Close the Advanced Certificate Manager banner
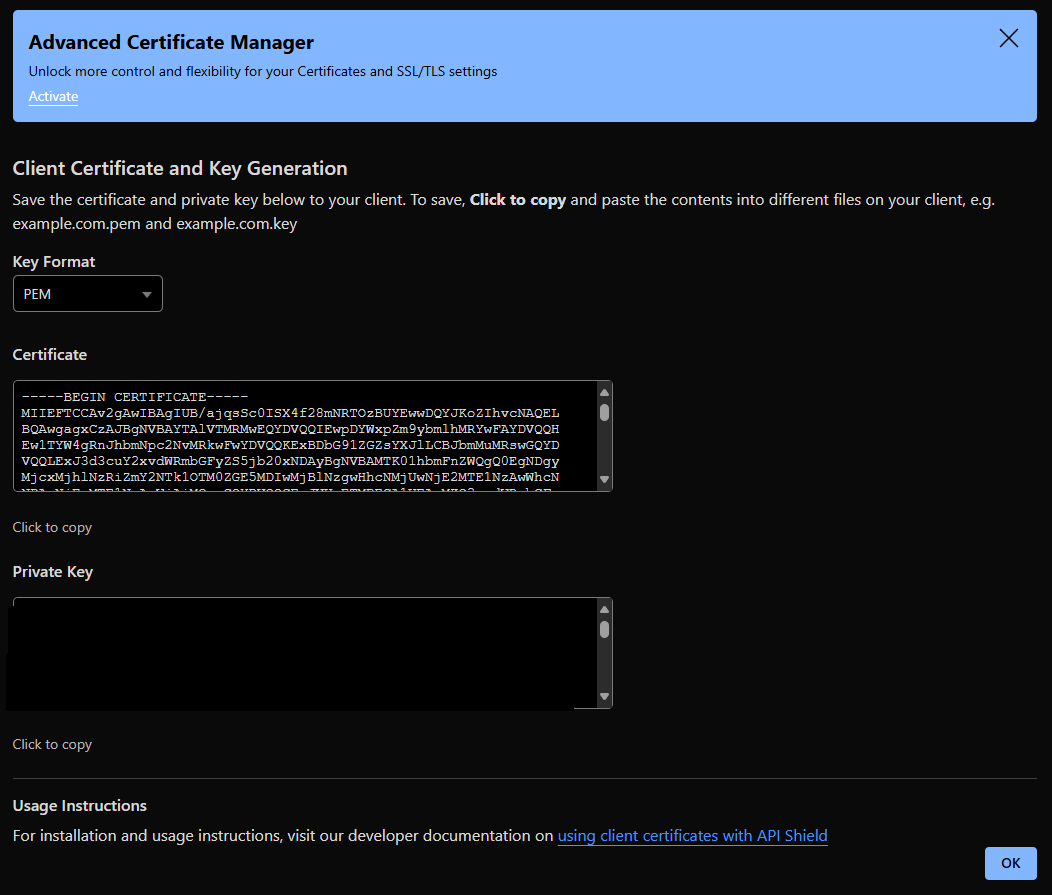Screen dimensions: 1052x895 tap(1008, 38)
